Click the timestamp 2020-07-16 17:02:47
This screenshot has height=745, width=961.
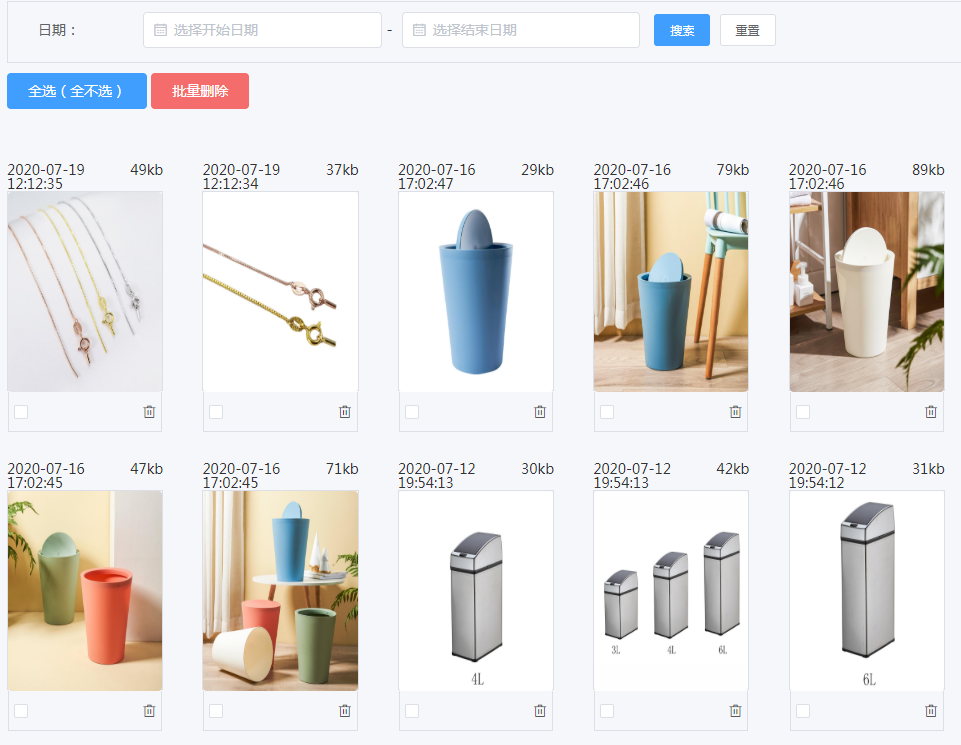click(x=437, y=176)
